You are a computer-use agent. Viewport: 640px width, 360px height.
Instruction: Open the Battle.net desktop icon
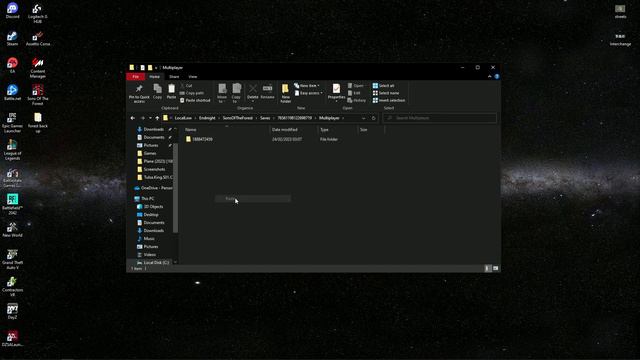point(12,93)
